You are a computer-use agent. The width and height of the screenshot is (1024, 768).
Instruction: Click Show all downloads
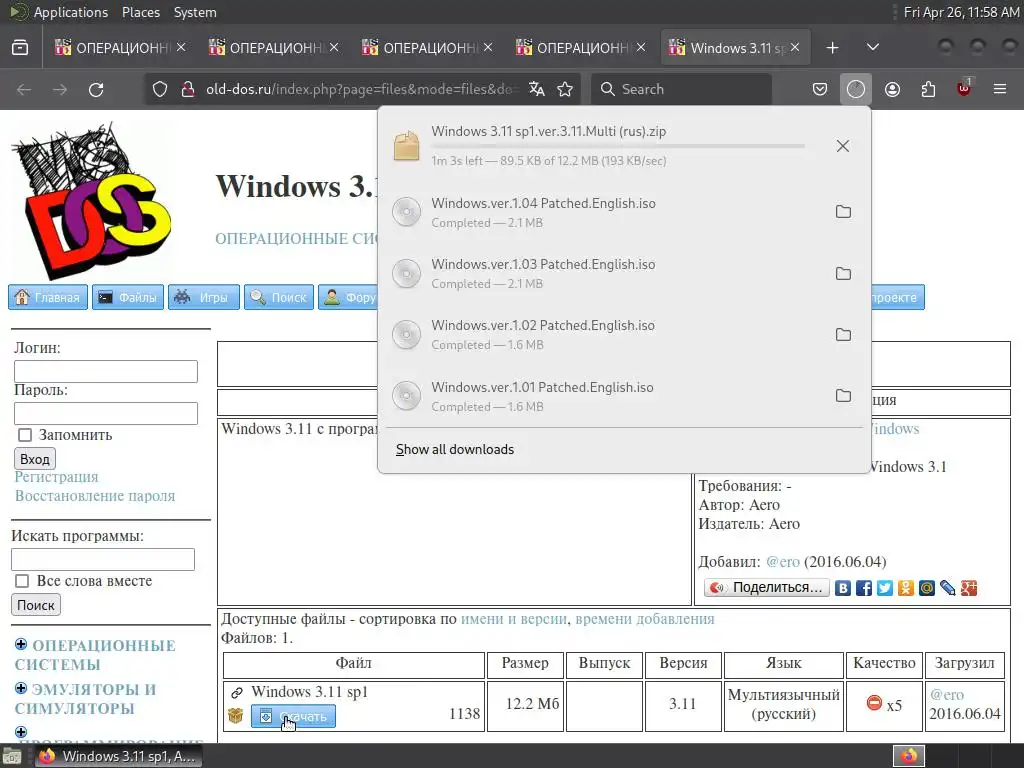[x=455, y=449]
